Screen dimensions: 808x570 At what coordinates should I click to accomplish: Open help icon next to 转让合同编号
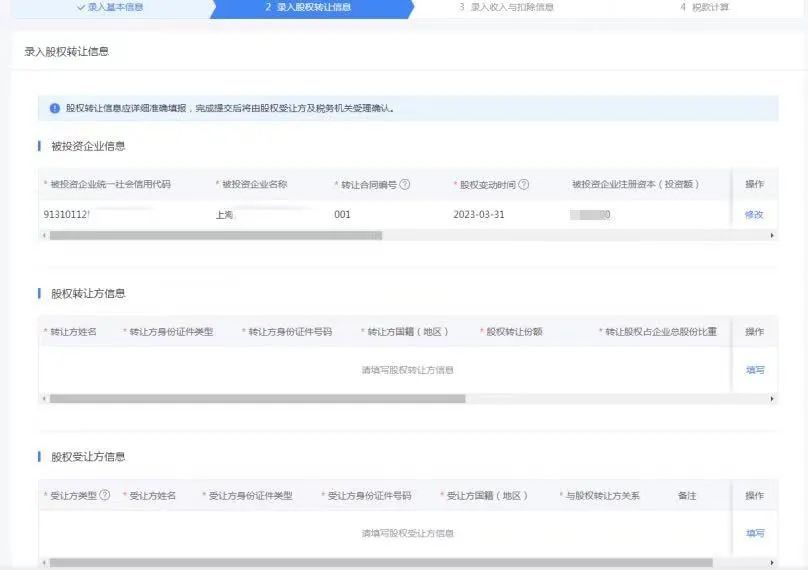pyautogui.click(x=405, y=184)
